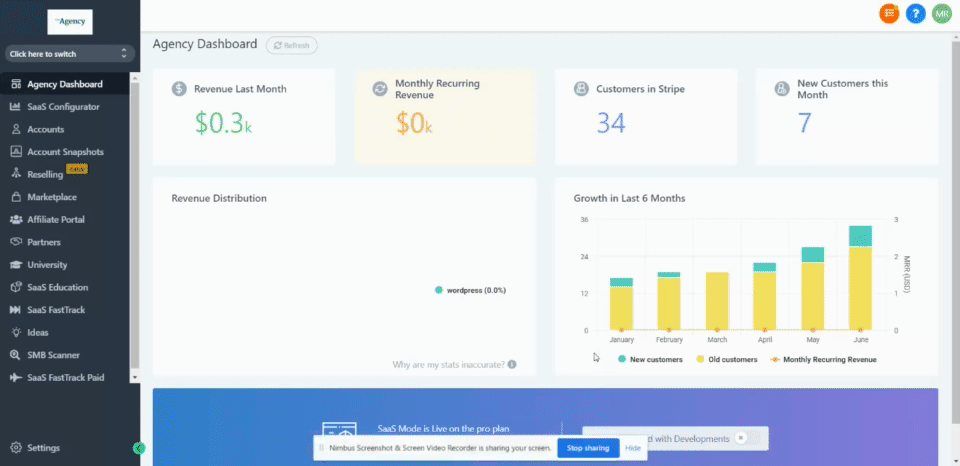Go to Account Snapshots in sidebar

pyautogui.click(x=65, y=152)
